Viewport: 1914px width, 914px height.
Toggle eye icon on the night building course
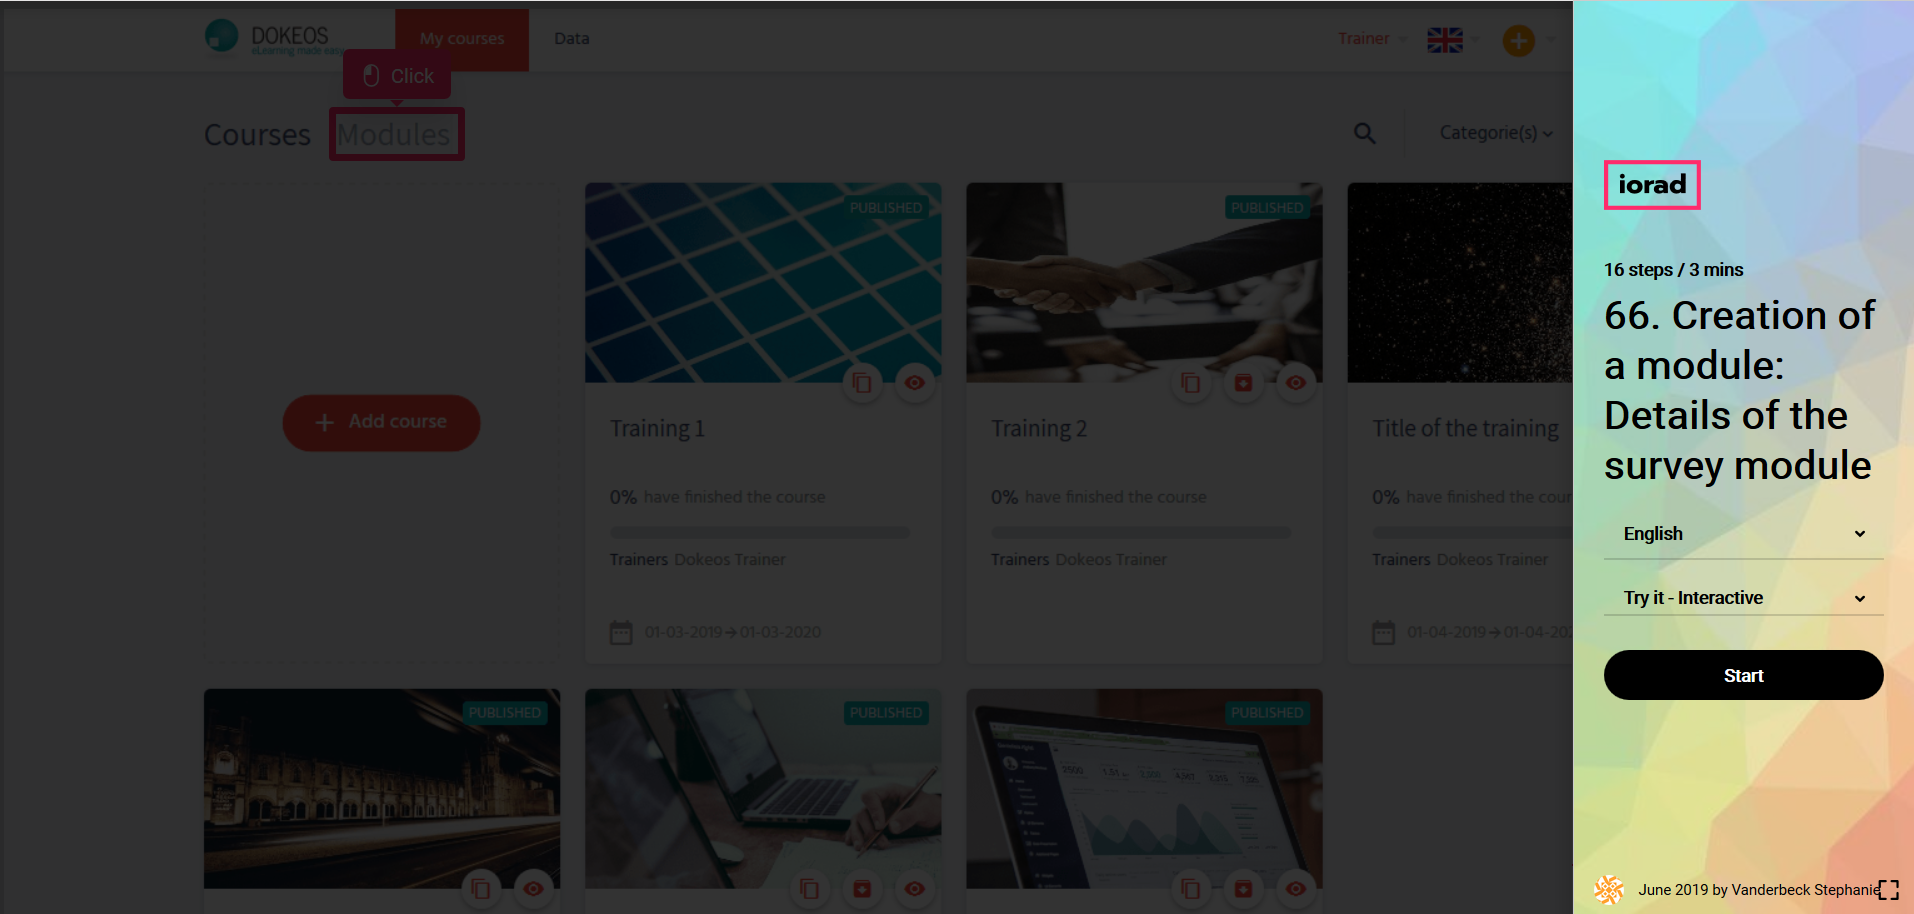pyautogui.click(x=533, y=888)
